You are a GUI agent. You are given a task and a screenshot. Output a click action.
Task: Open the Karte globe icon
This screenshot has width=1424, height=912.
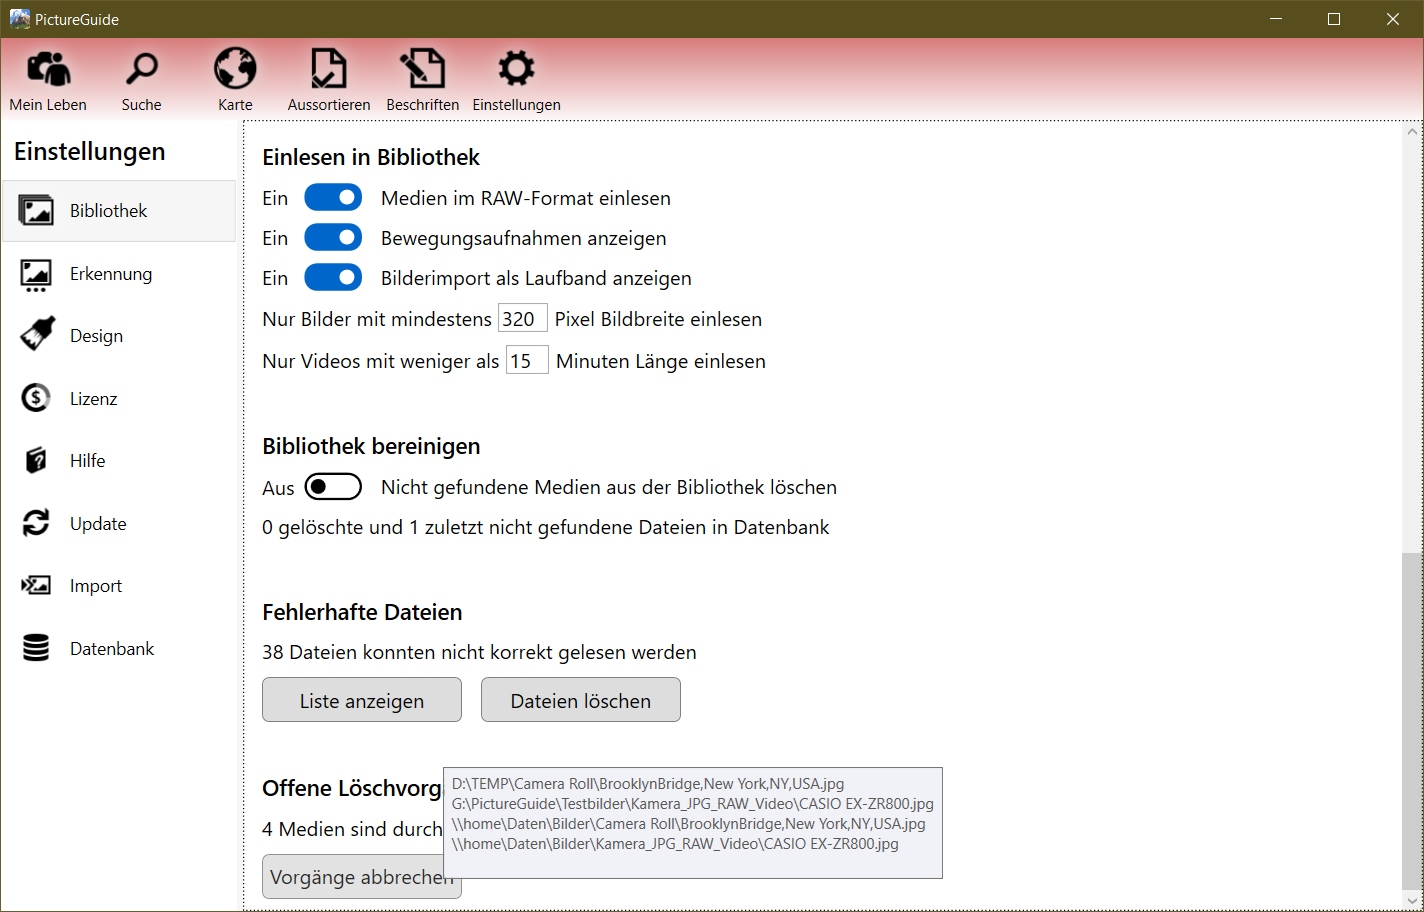point(235,69)
